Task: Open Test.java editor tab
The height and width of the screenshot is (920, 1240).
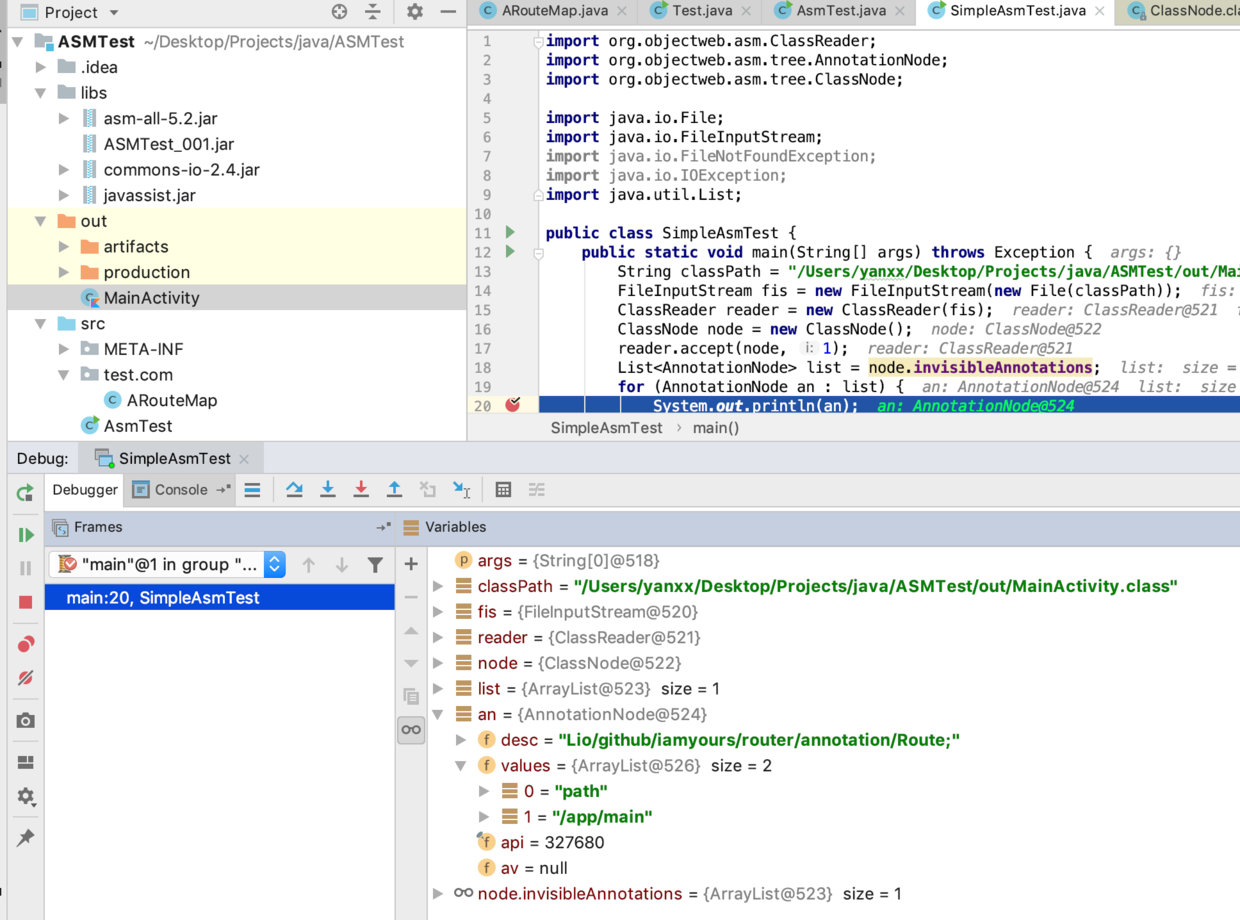Action: tap(700, 11)
